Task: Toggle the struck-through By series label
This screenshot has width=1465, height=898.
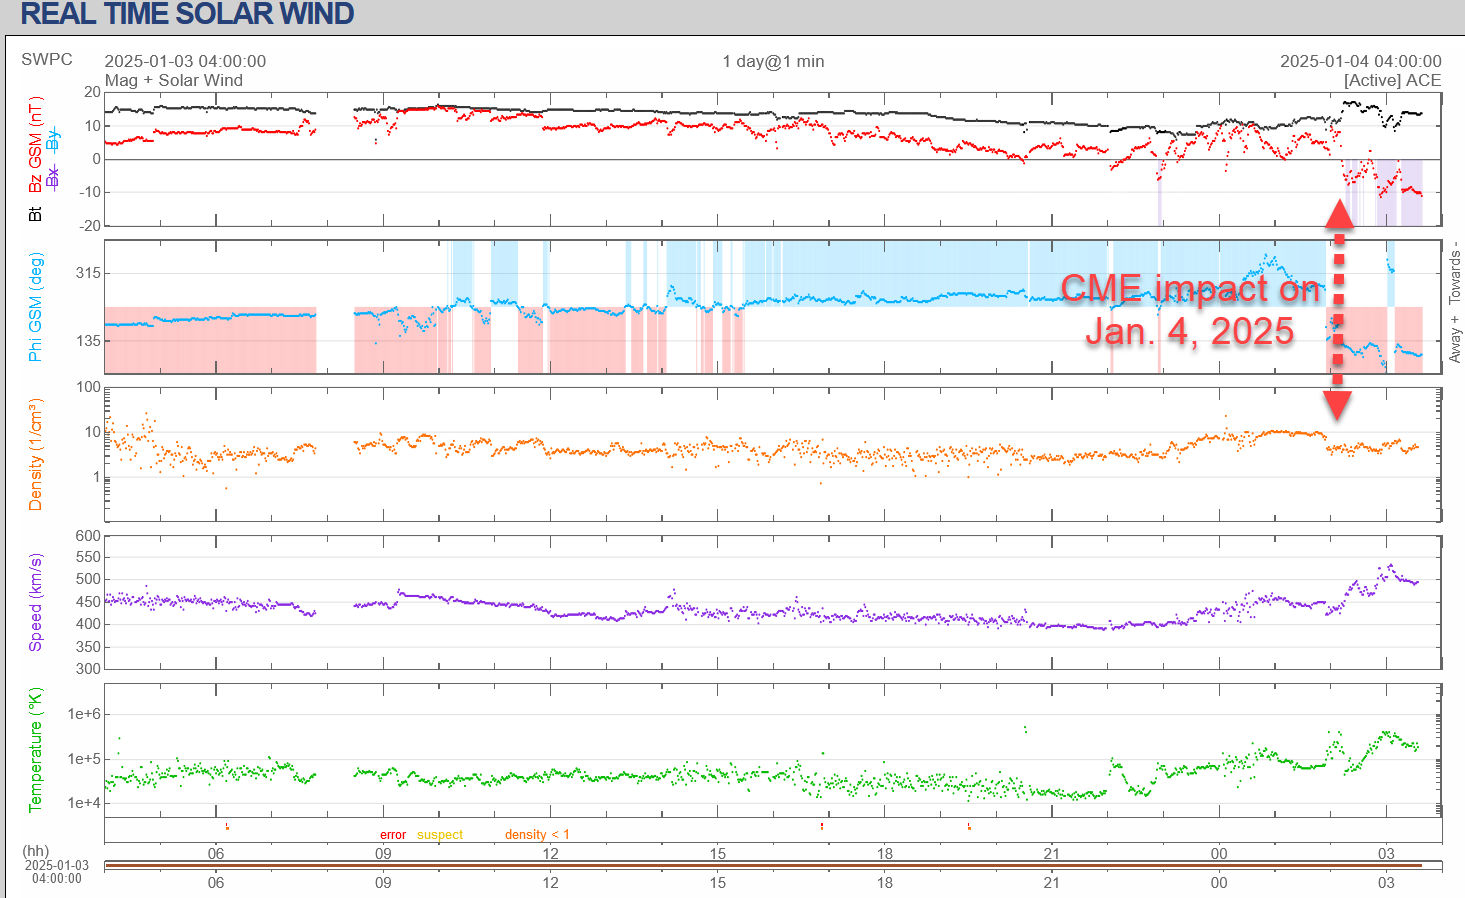Action: tap(52, 138)
